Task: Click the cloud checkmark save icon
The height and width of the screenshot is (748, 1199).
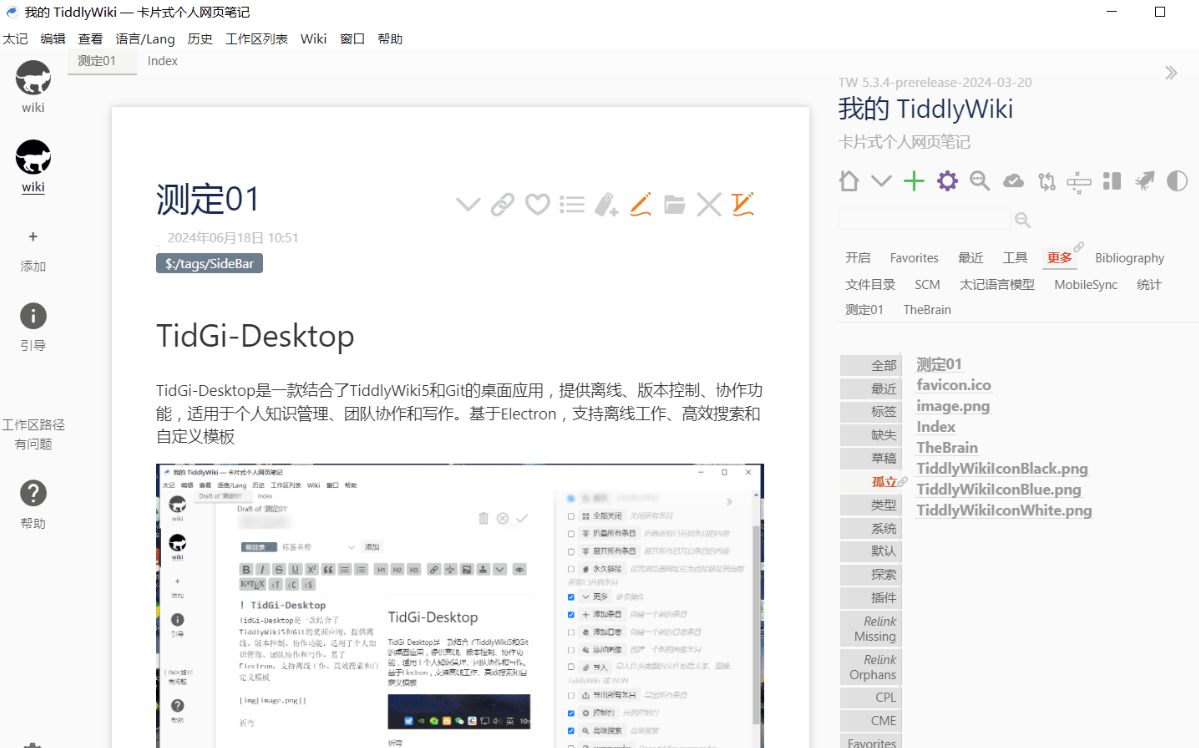Action: [1013, 181]
